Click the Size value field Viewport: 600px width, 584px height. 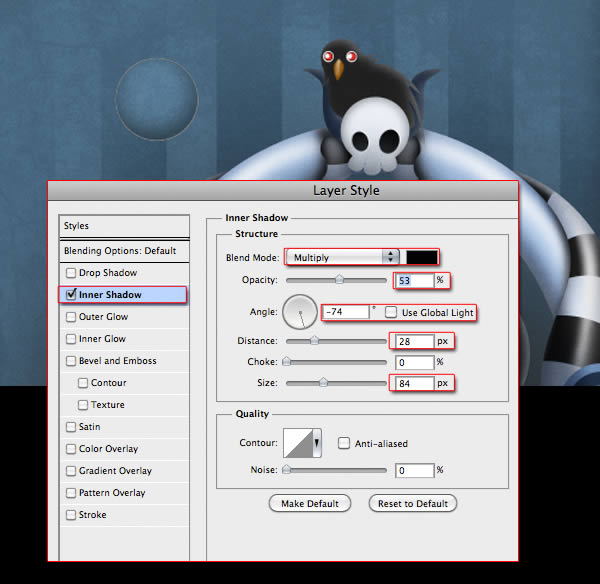(x=415, y=383)
